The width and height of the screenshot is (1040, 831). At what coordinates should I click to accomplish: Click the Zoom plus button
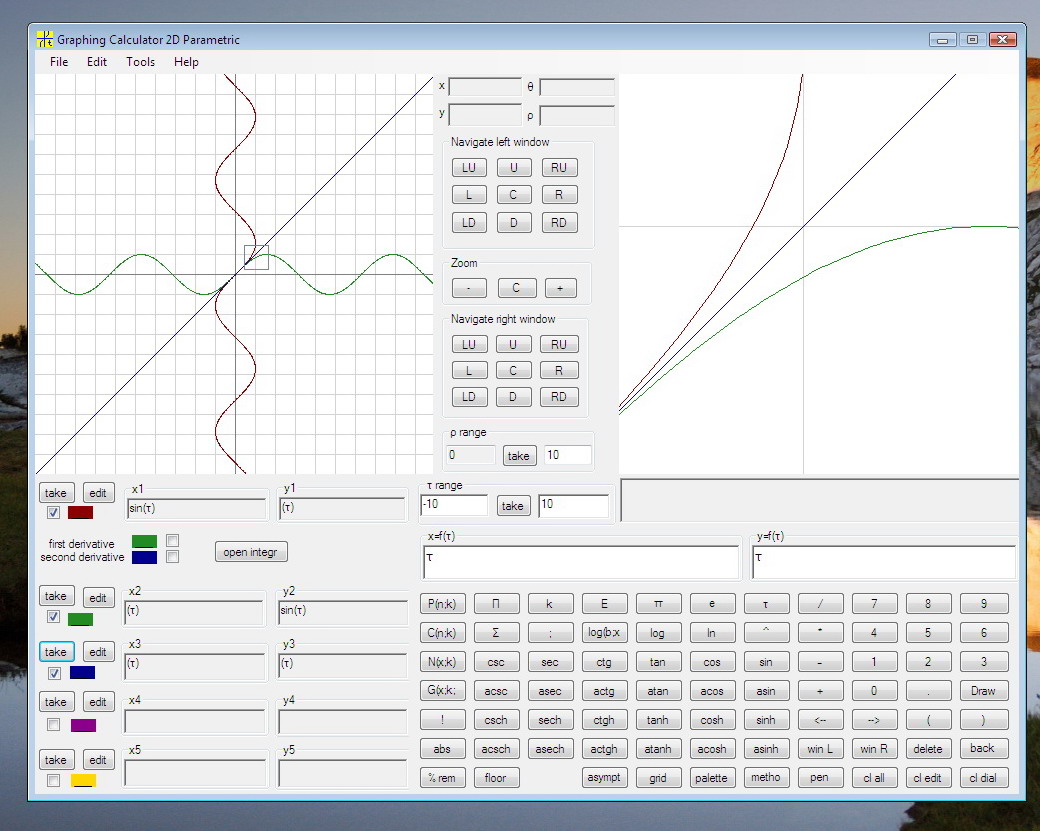point(560,288)
